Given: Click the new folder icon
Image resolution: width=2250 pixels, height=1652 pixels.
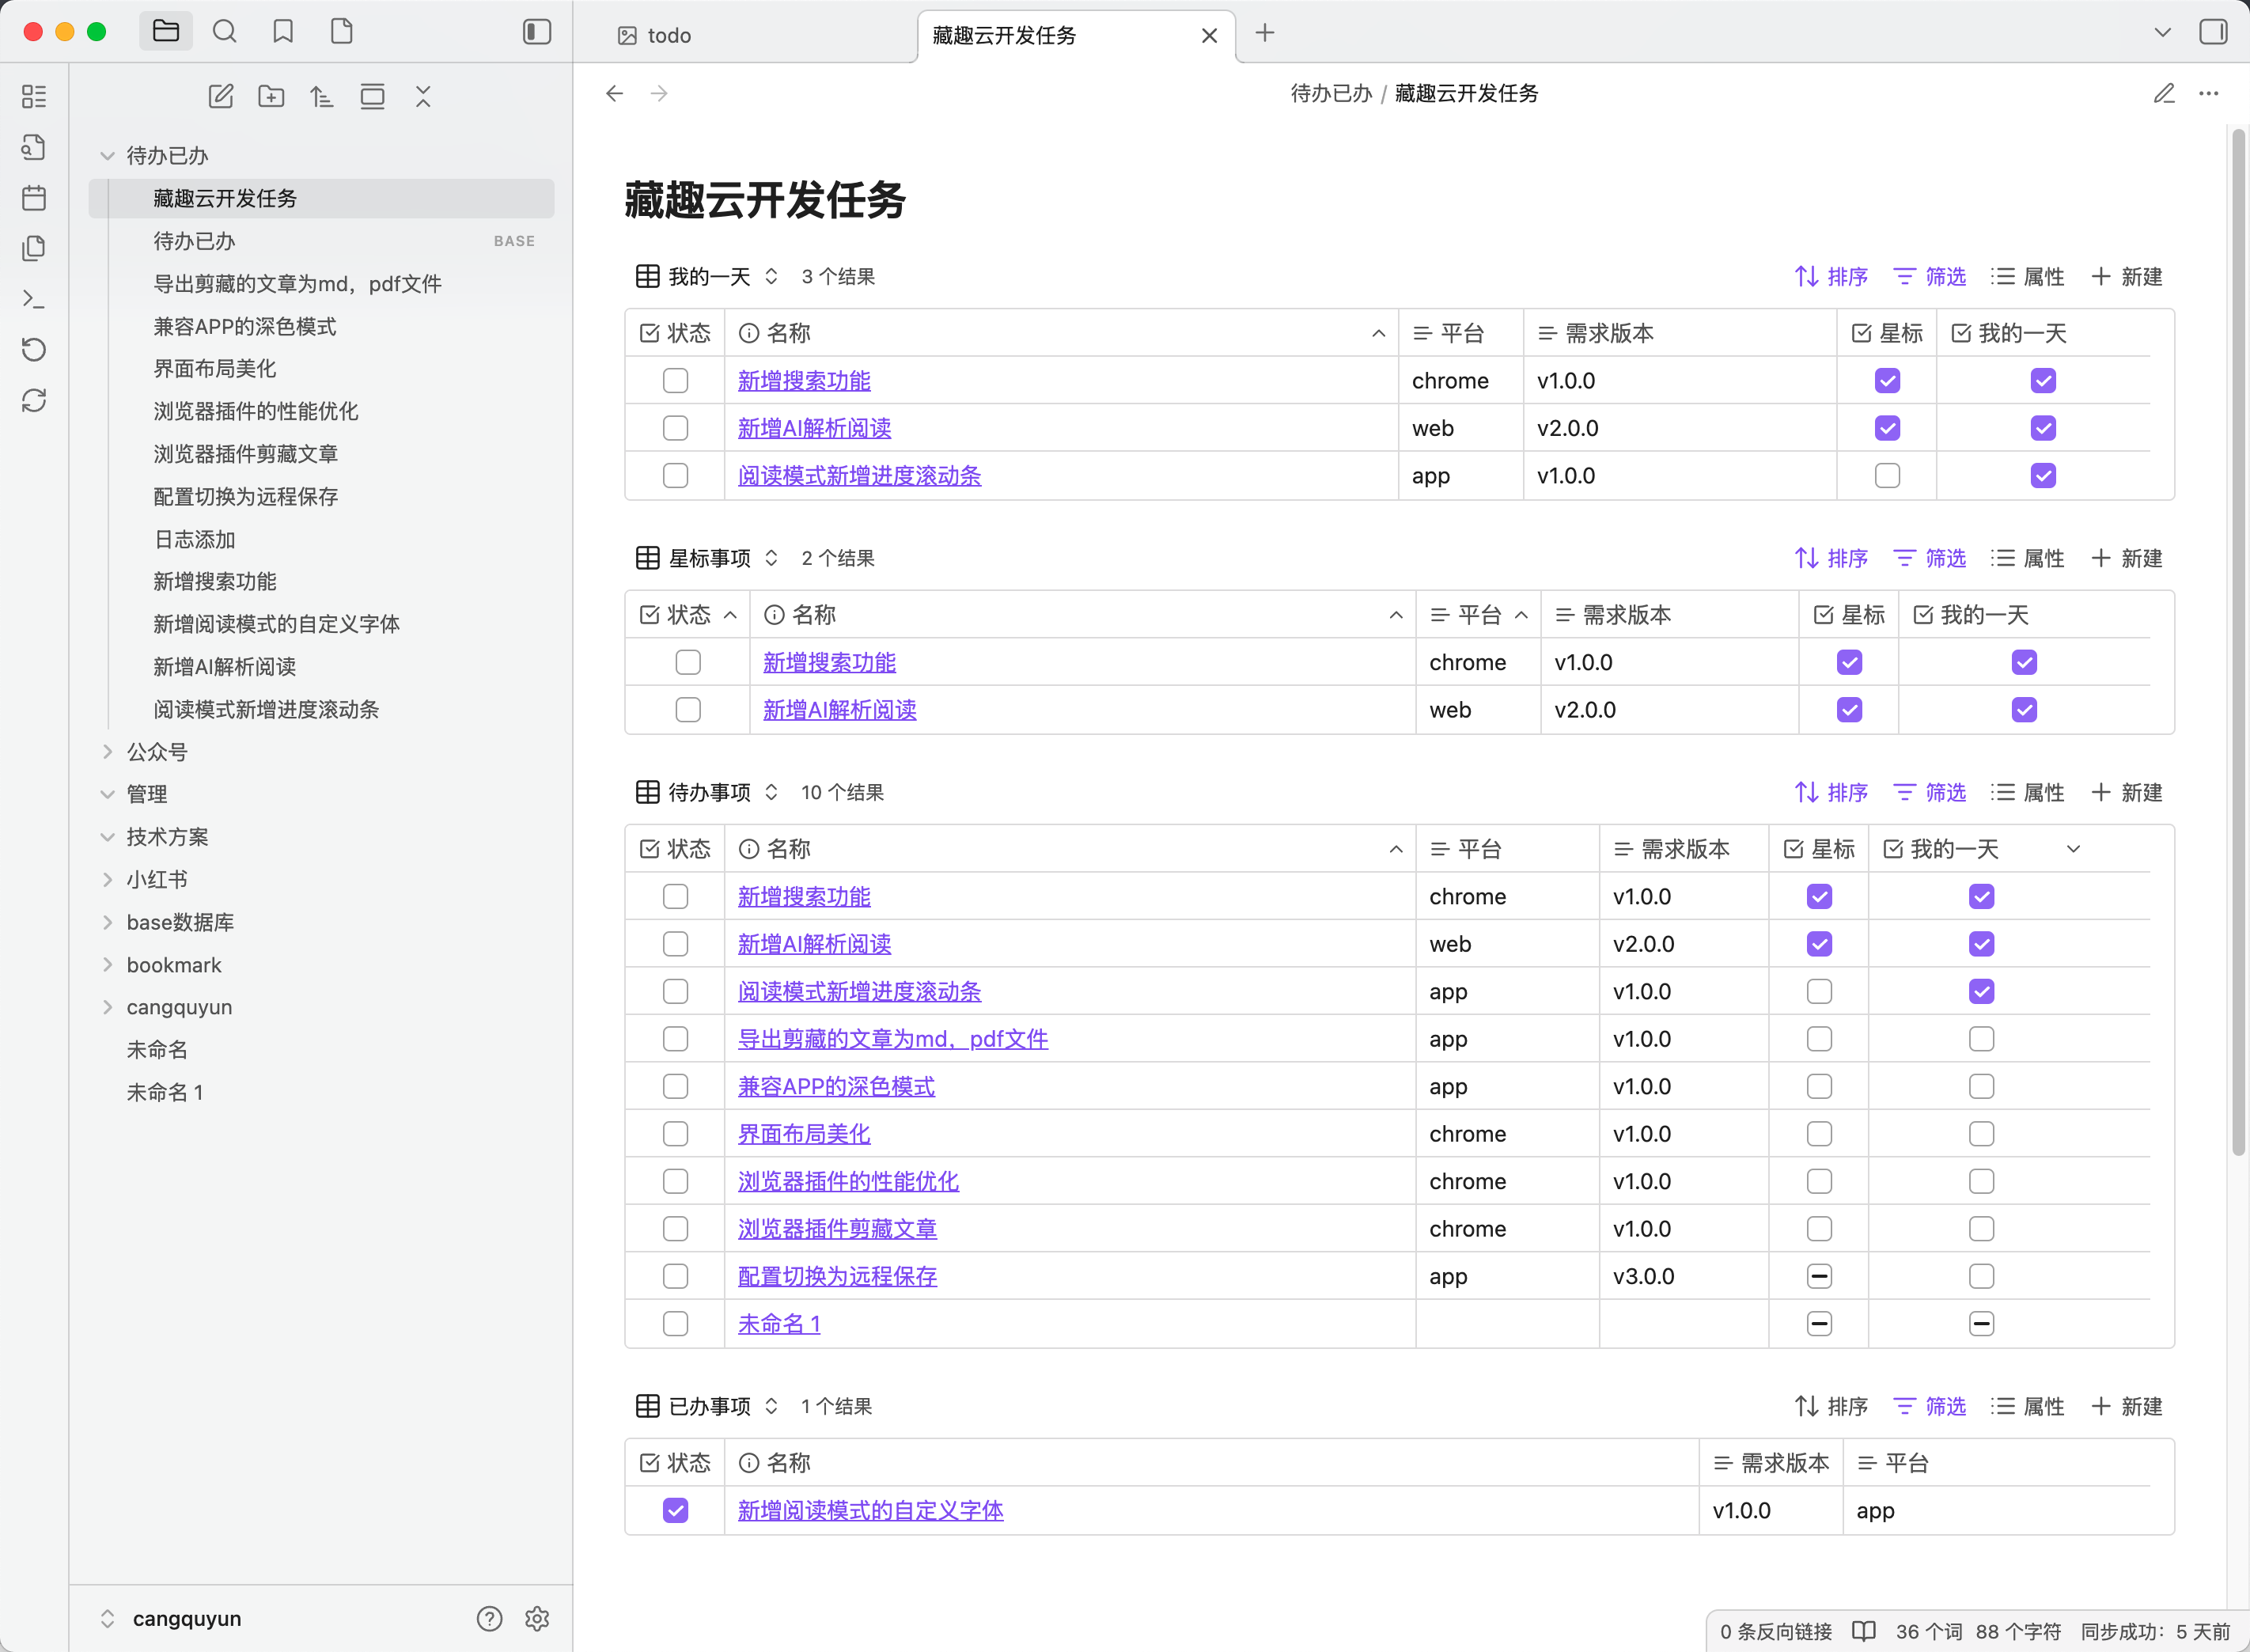Looking at the screenshot, I should pos(271,97).
